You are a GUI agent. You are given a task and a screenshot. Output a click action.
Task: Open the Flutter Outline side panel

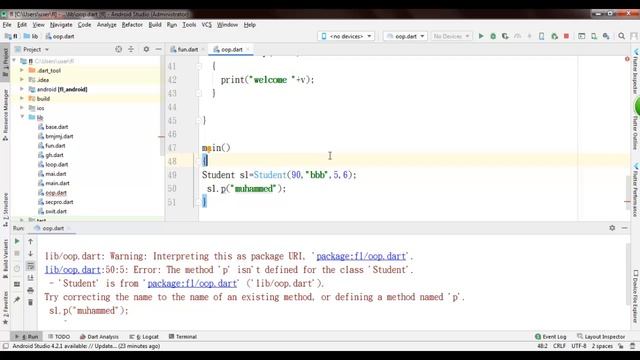click(x=636, y=132)
